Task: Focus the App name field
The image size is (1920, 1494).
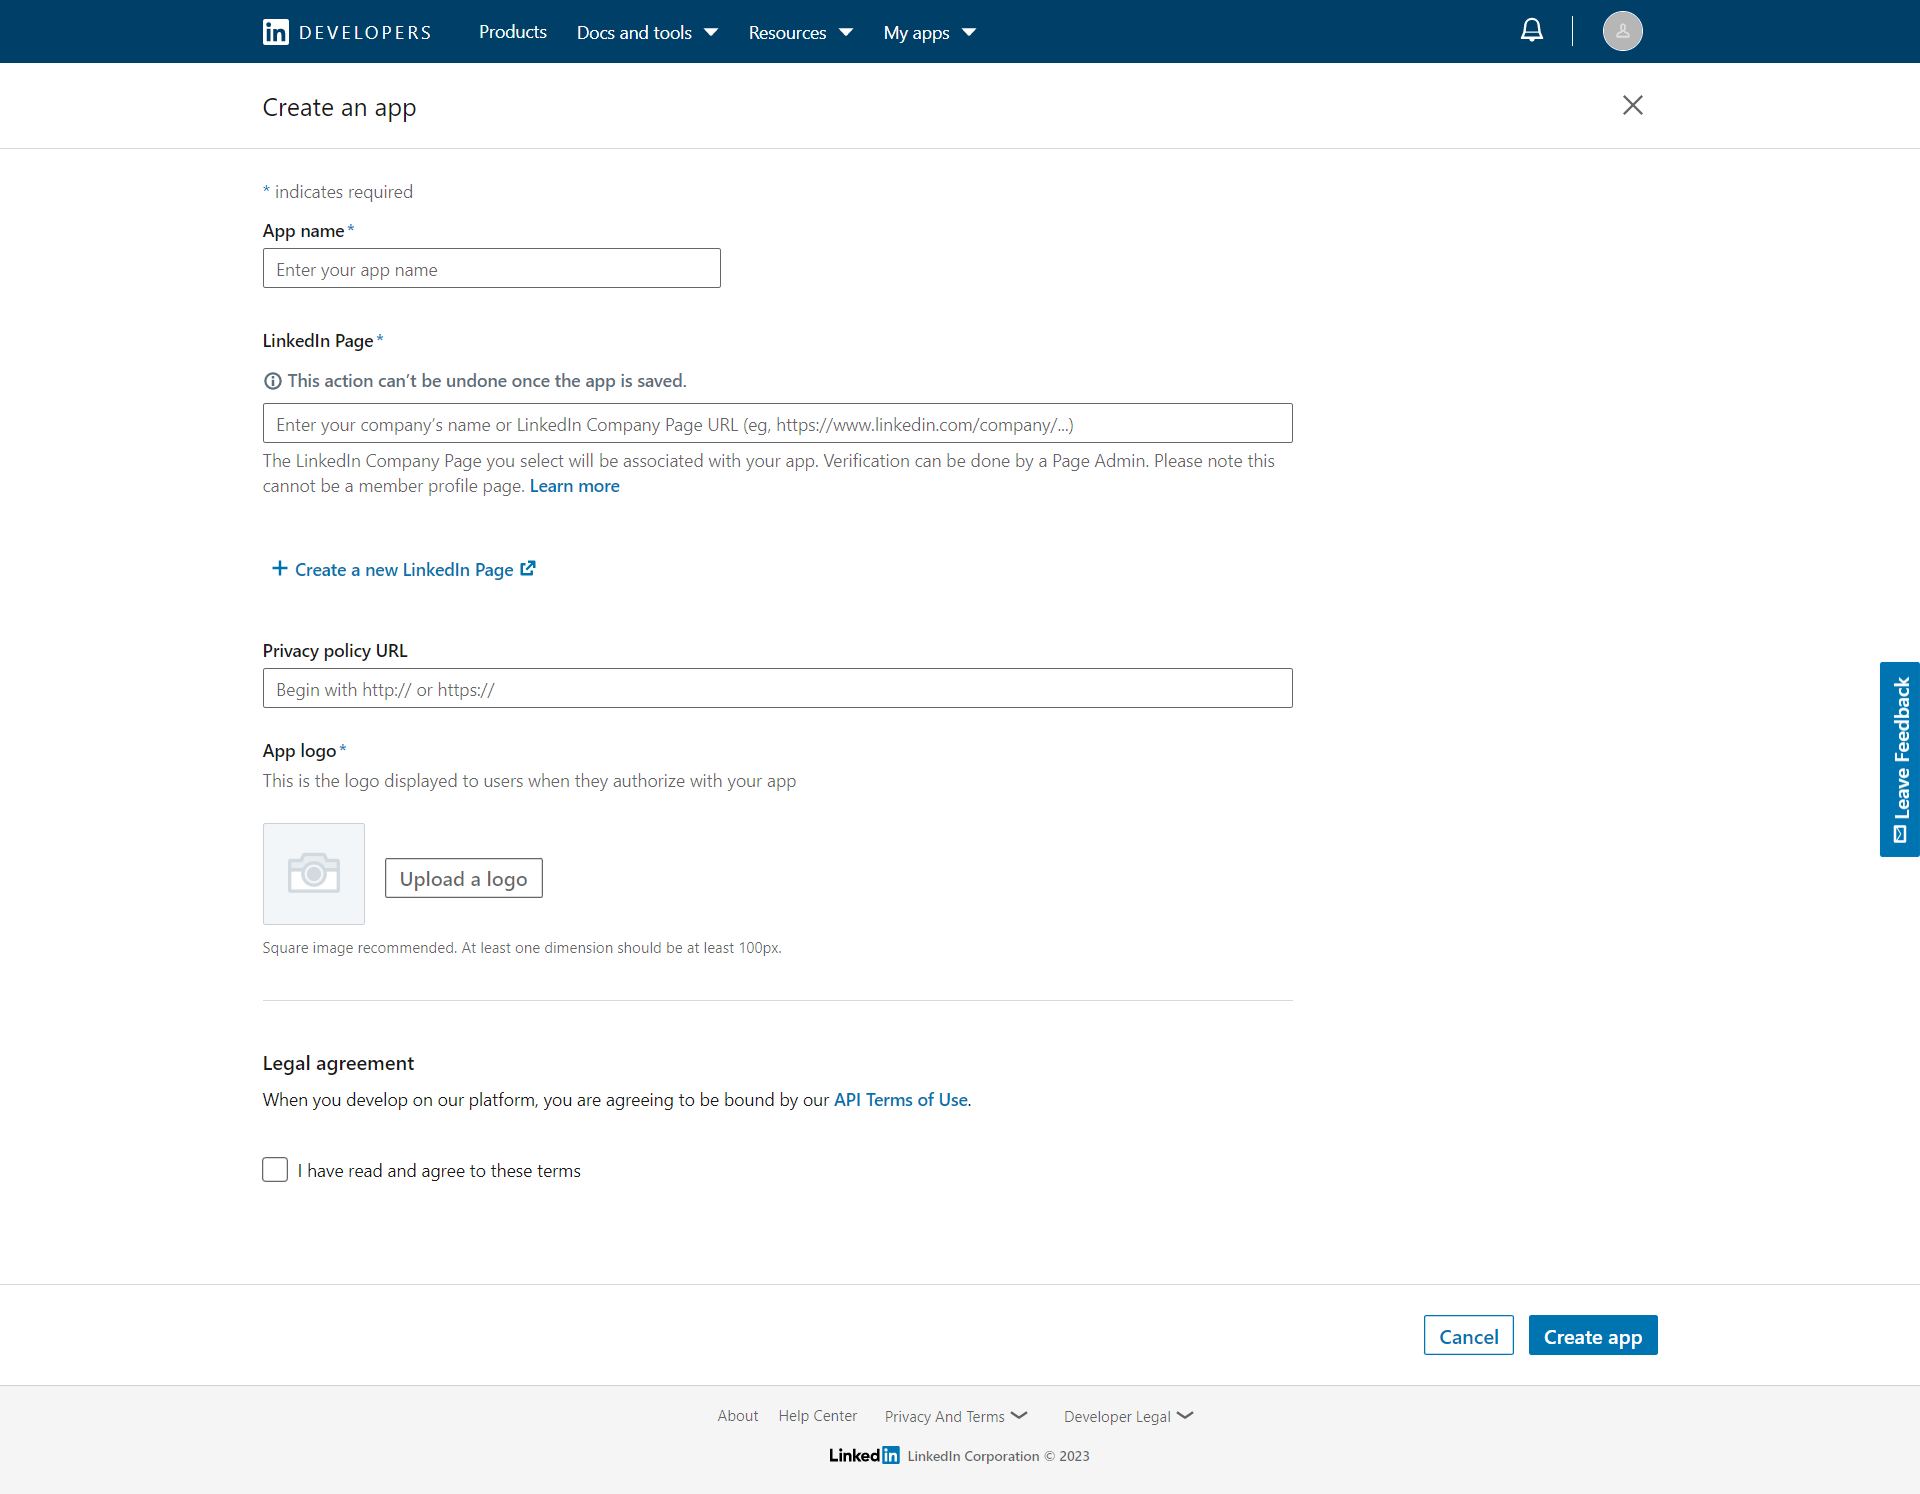Action: tap(492, 268)
